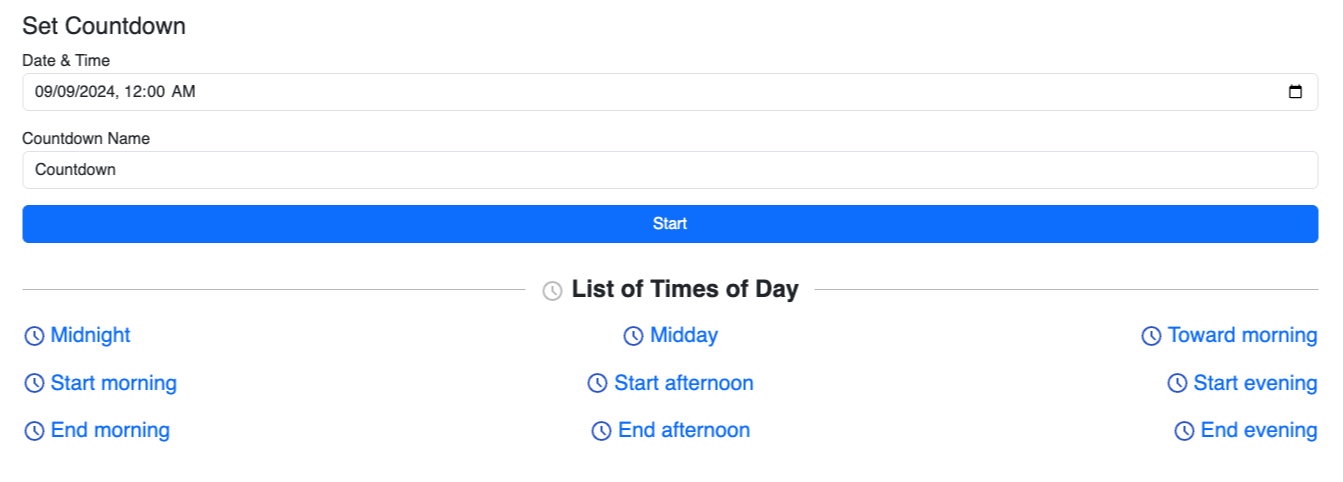The height and width of the screenshot is (482, 1343).
Task: Focus the Countdown Name text field
Action: 670,170
